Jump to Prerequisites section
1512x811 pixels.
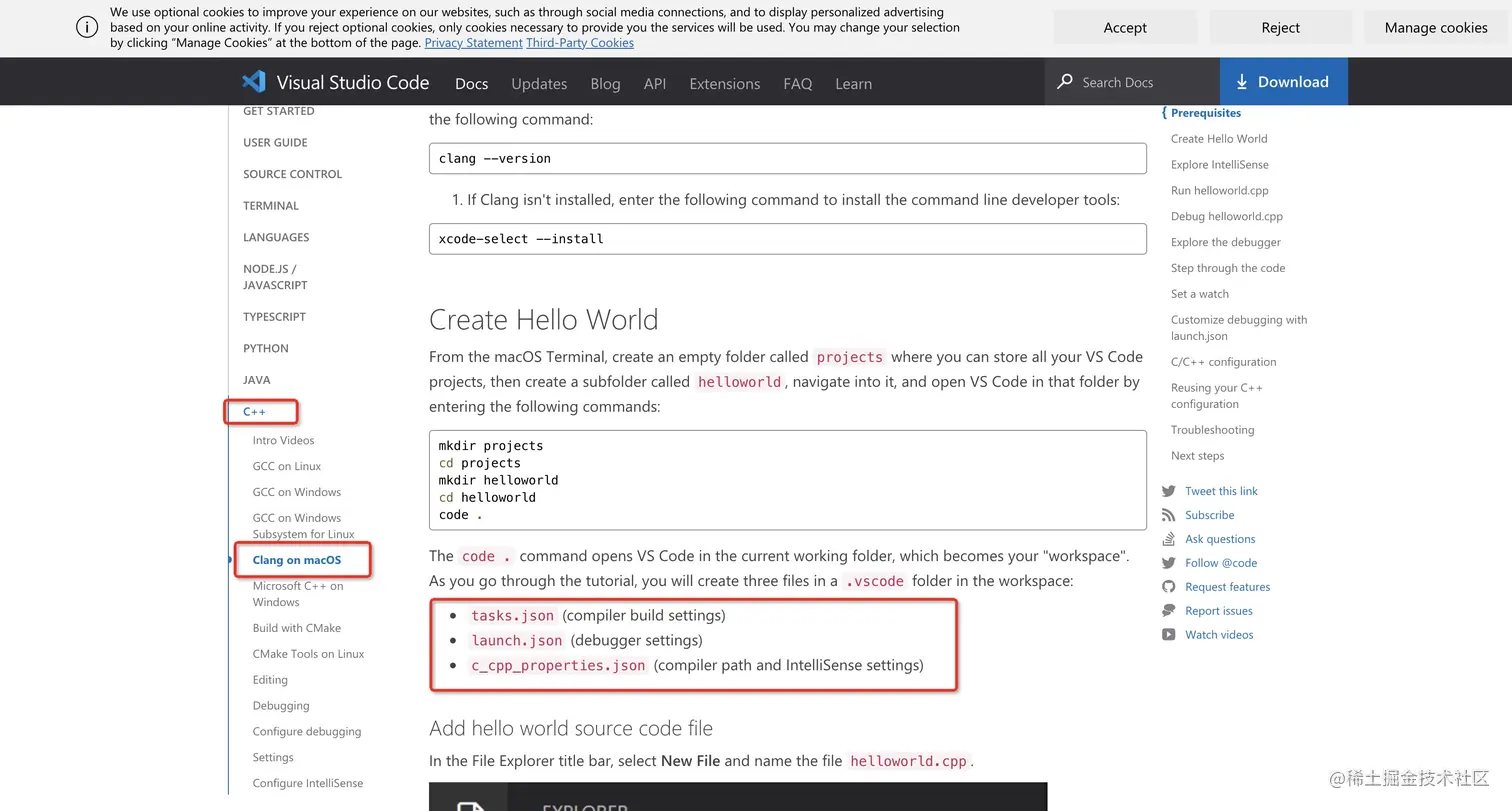(1206, 113)
